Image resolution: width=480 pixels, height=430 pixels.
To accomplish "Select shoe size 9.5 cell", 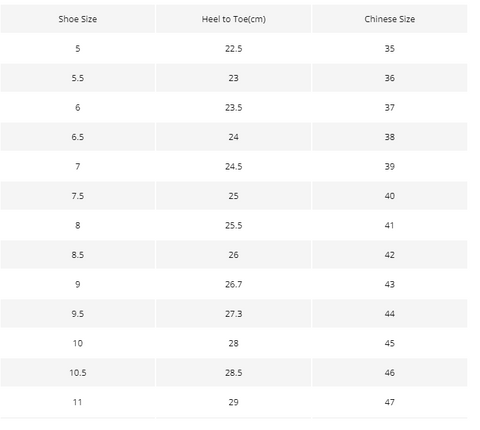I will point(78,314).
